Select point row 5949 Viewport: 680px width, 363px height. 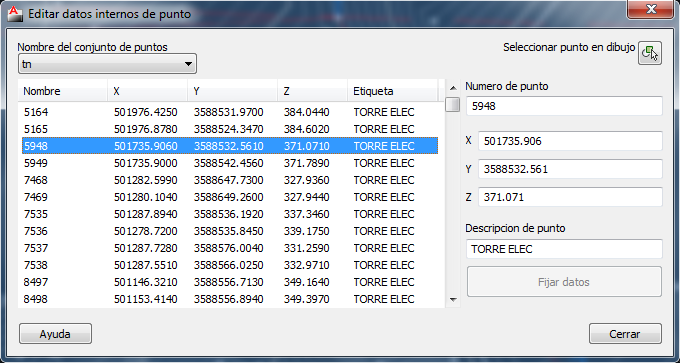click(230, 163)
